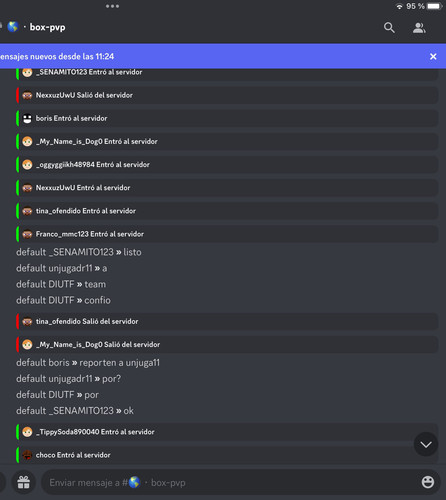Screen dimensions: 446x500
Task: Click the box-pvp channel title
Action: click(47, 27)
